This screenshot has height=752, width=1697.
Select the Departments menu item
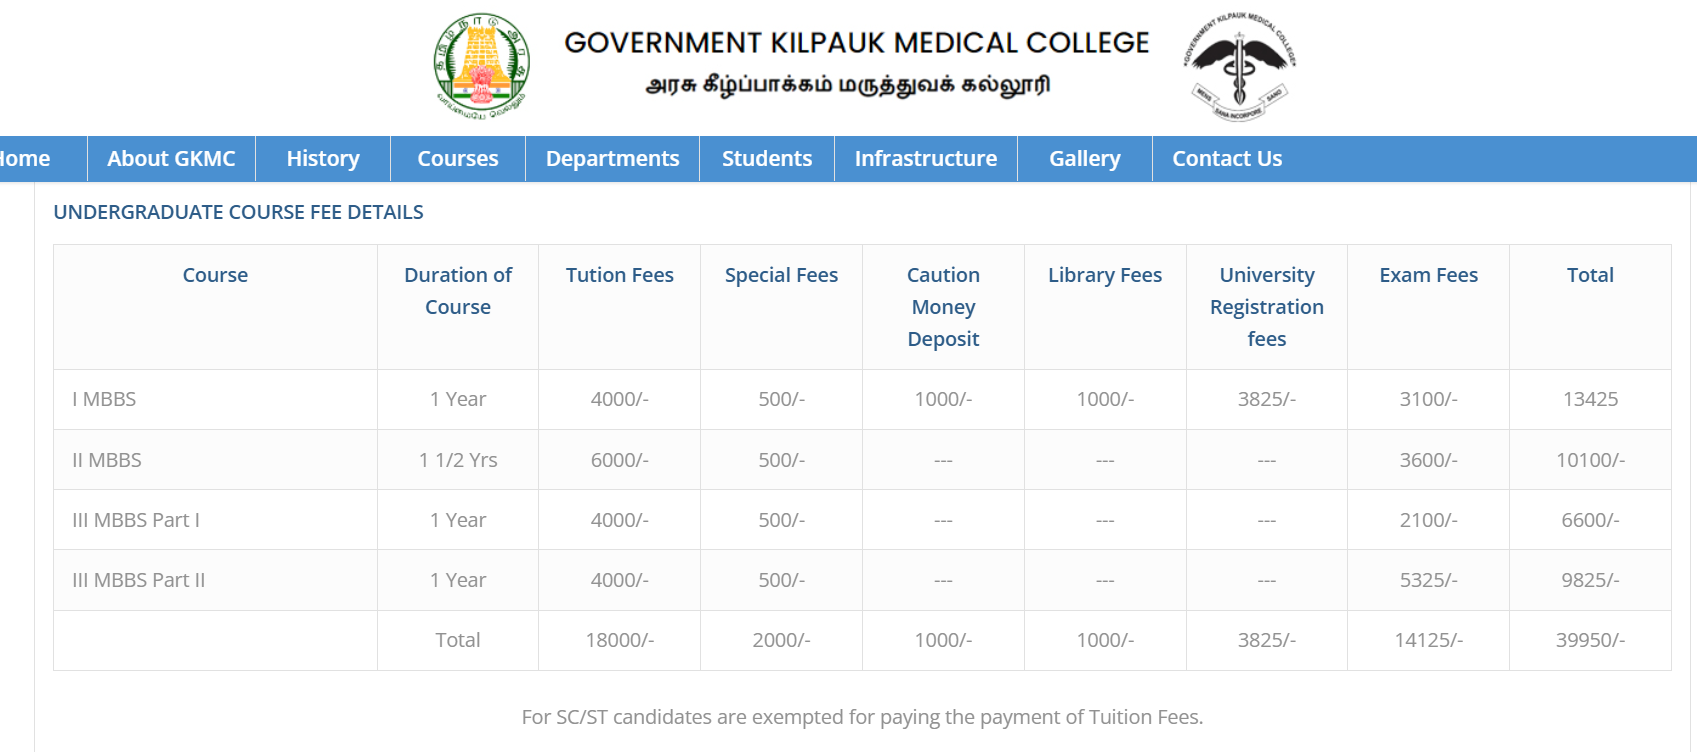click(x=612, y=159)
